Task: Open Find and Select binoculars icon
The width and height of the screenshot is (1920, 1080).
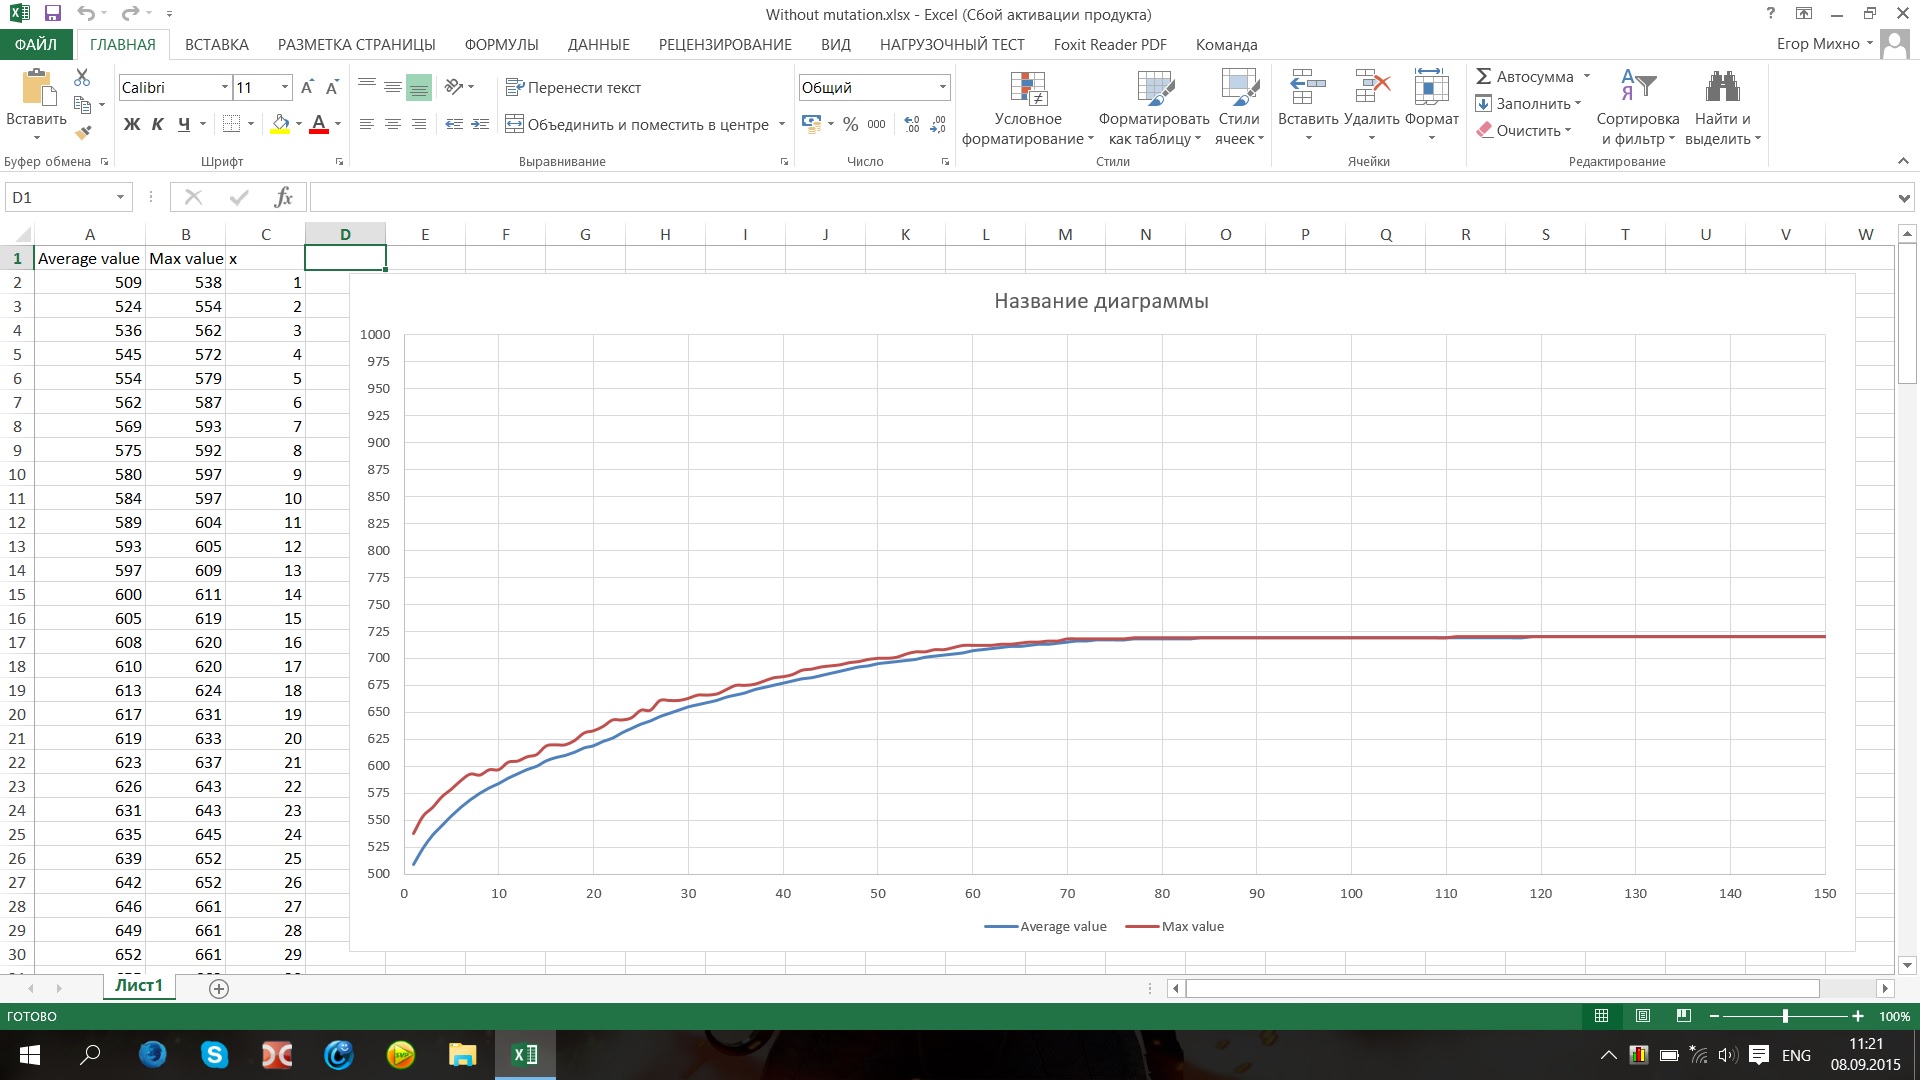Action: 1722,87
